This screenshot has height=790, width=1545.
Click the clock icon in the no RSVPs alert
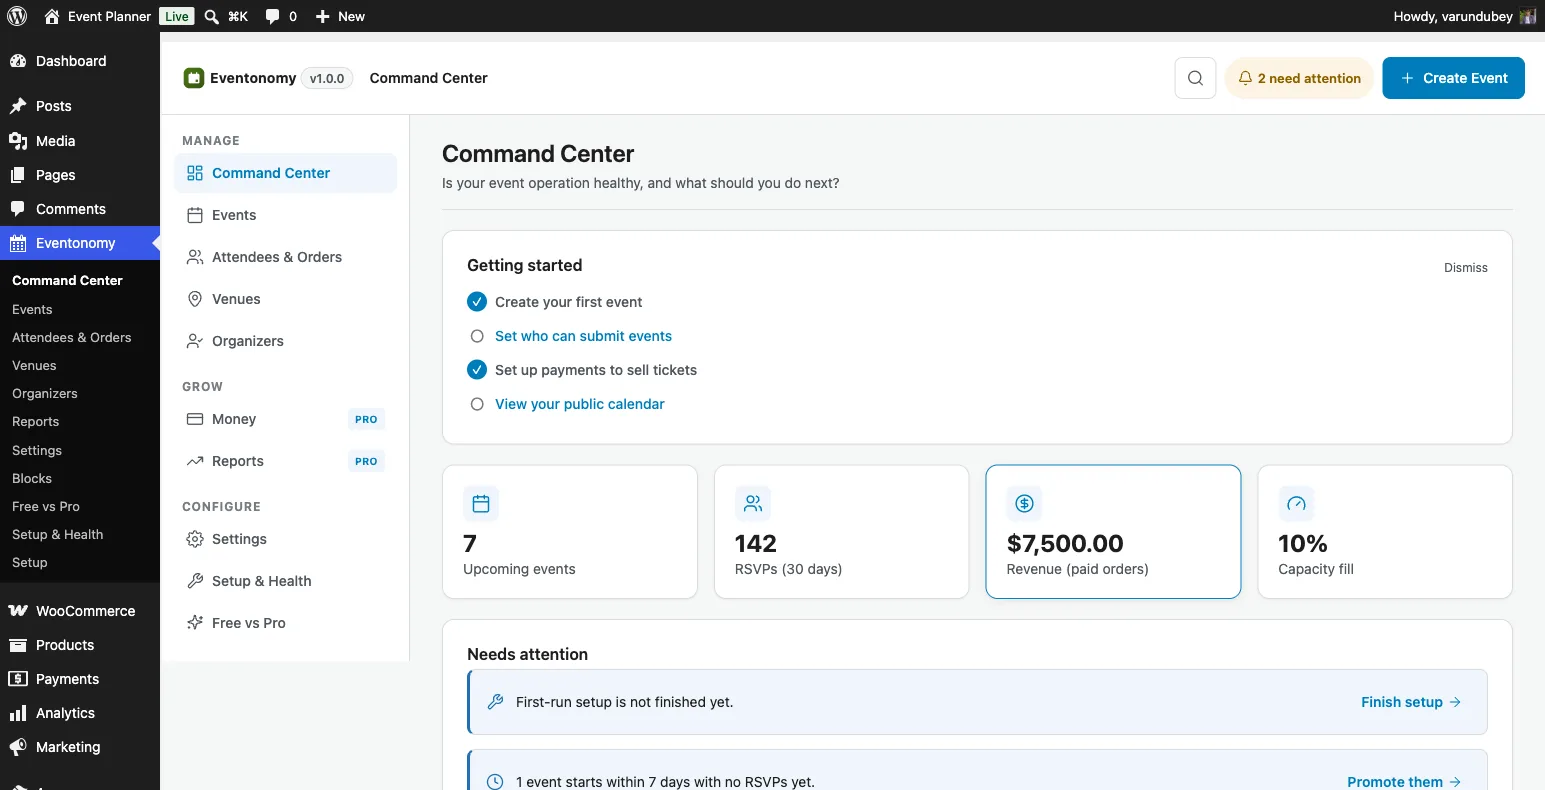pyautogui.click(x=495, y=782)
